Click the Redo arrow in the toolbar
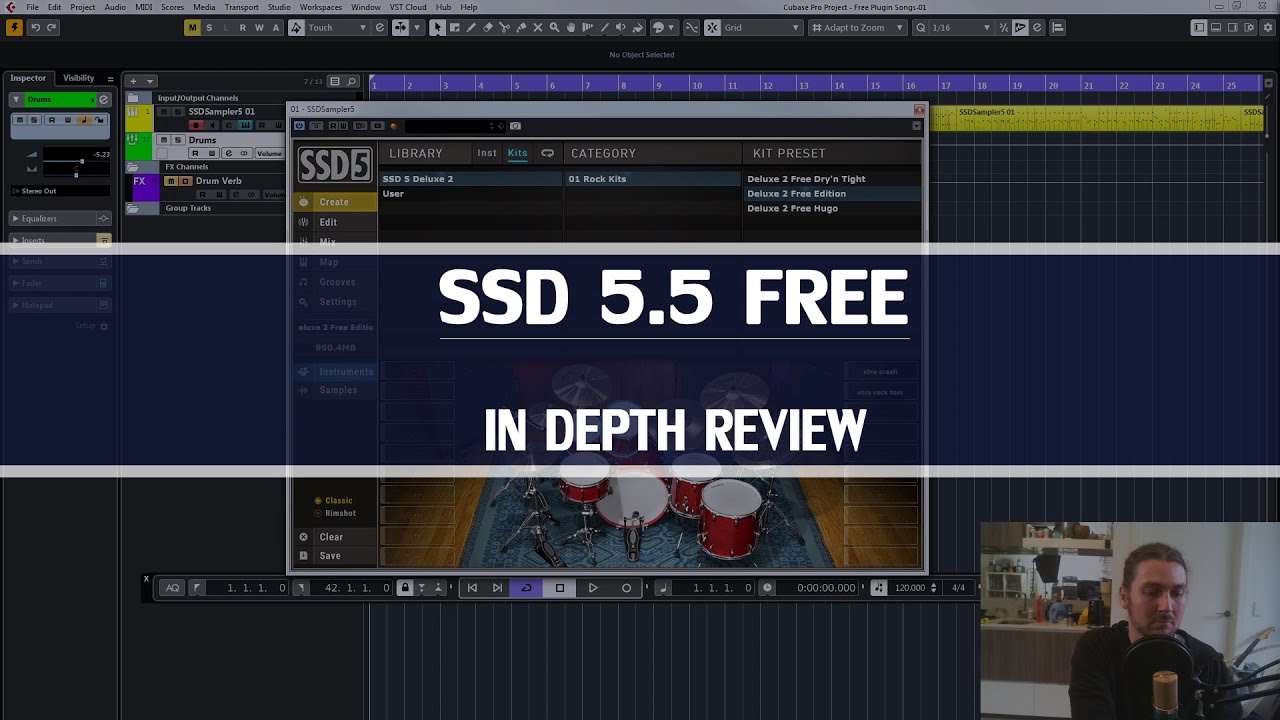 52,27
